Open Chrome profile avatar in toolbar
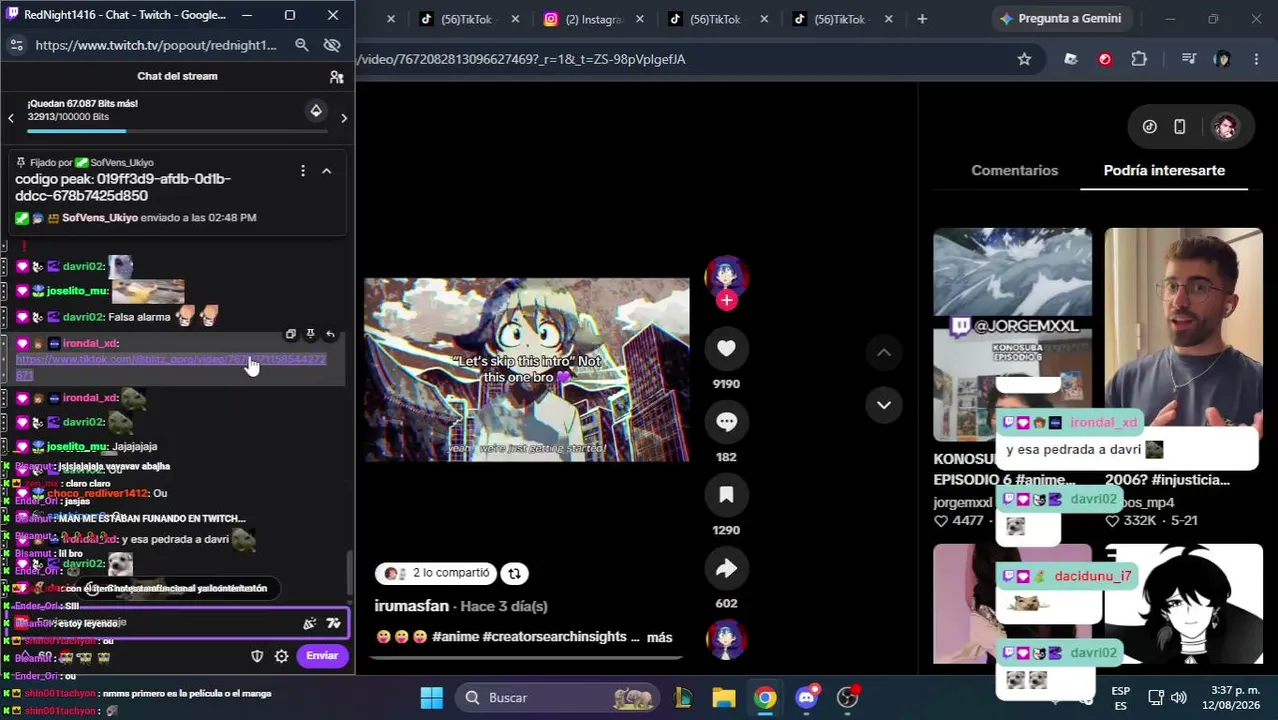This screenshot has width=1278, height=720. pos(1222,59)
